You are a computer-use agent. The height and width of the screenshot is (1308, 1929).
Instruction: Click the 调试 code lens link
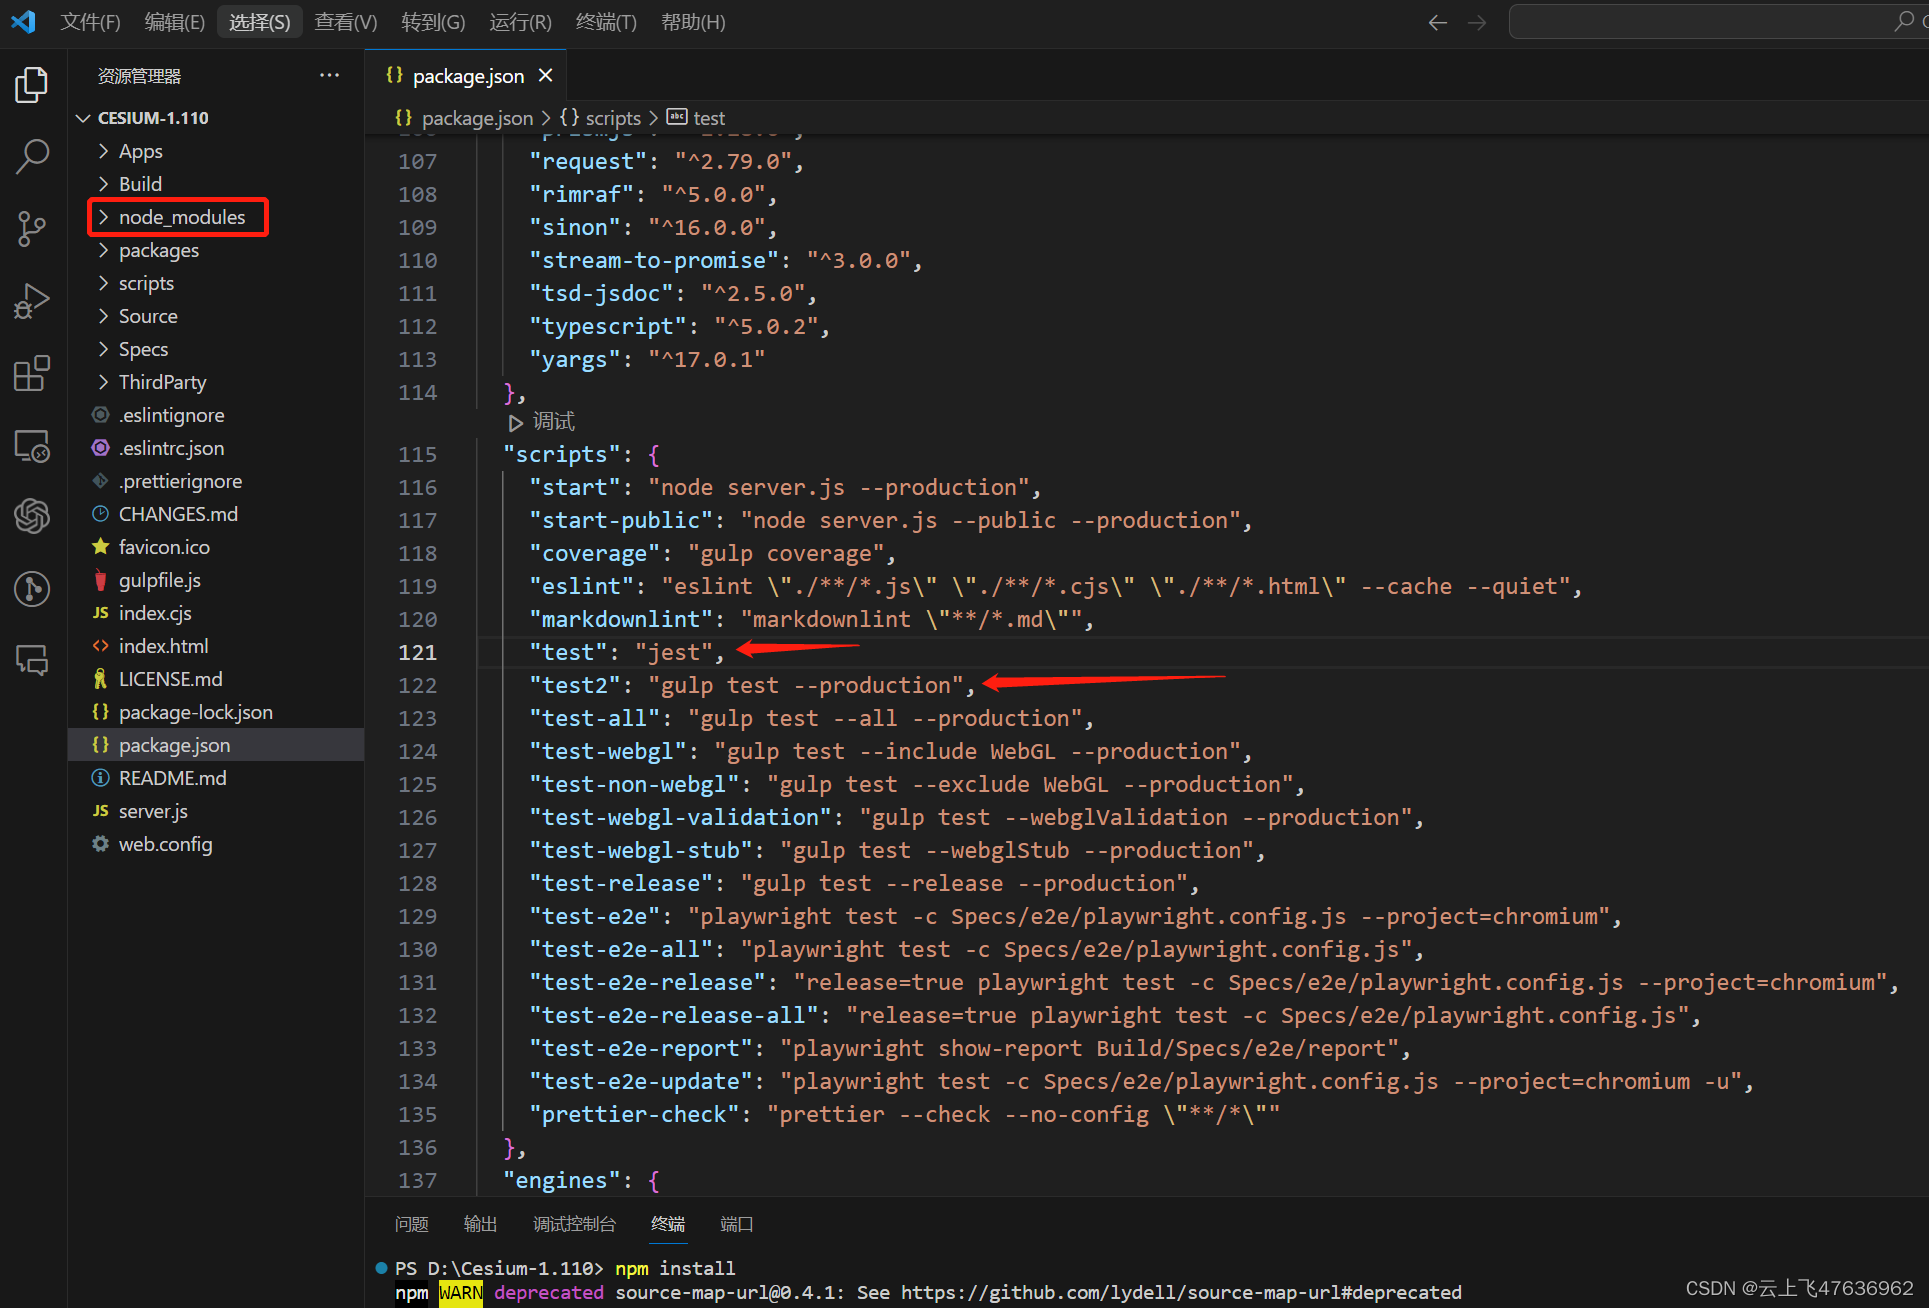(x=554, y=422)
